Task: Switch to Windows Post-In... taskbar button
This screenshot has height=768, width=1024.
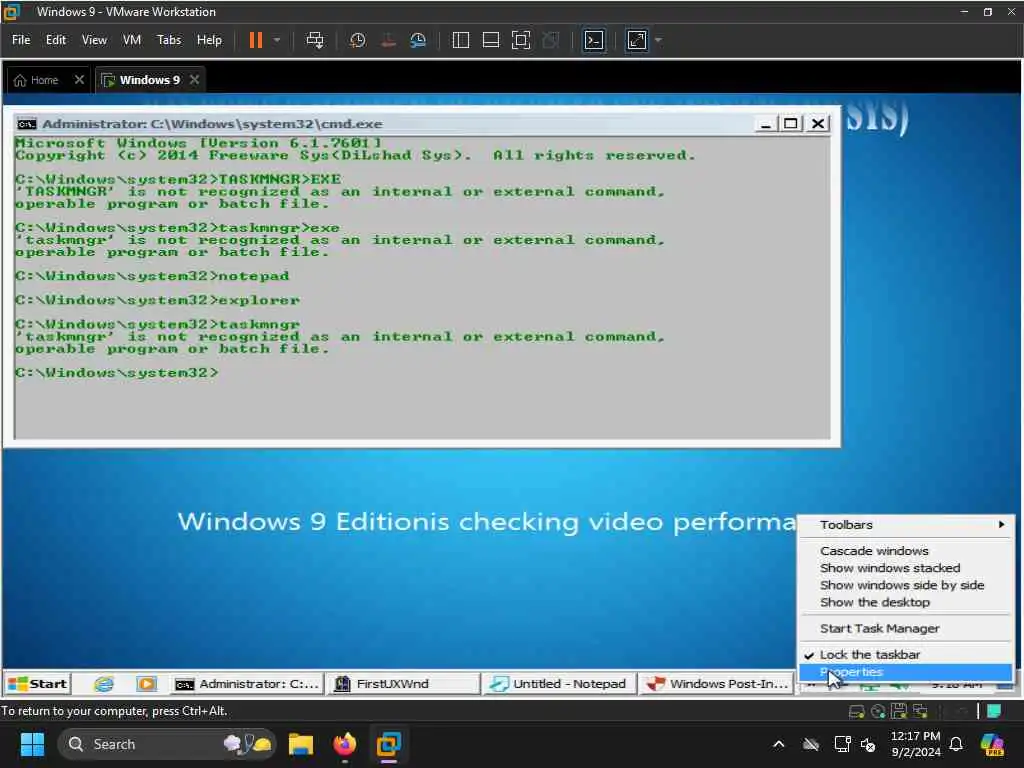Action: [715, 684]
